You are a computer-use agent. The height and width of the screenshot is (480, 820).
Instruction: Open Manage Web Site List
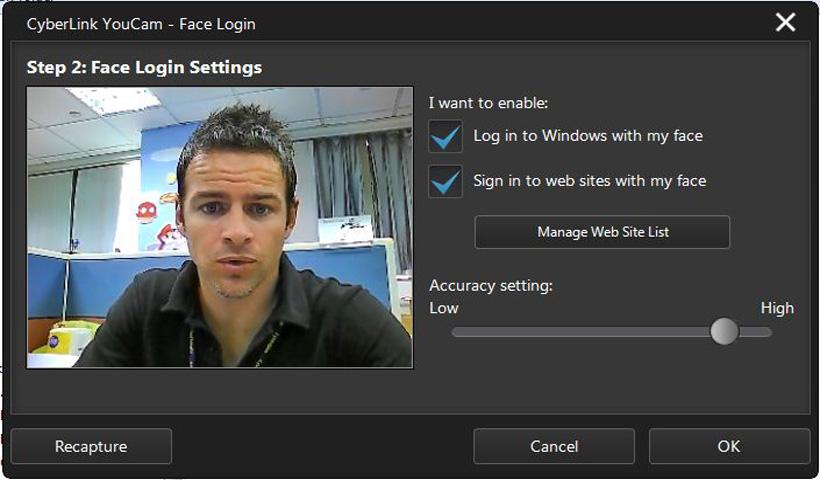[602, 232]
